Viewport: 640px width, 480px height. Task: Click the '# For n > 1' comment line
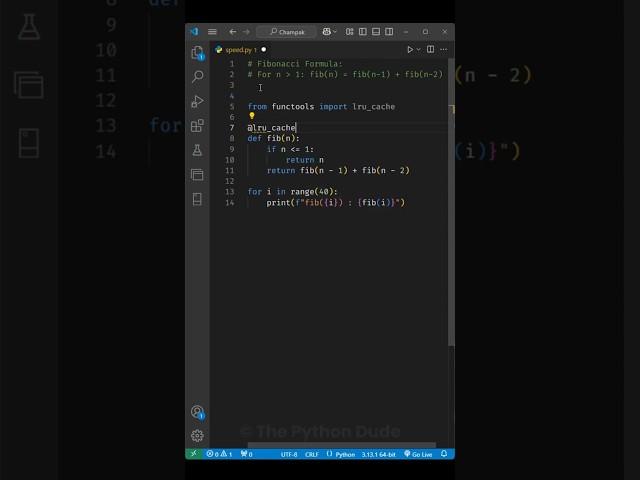(345, 74)
